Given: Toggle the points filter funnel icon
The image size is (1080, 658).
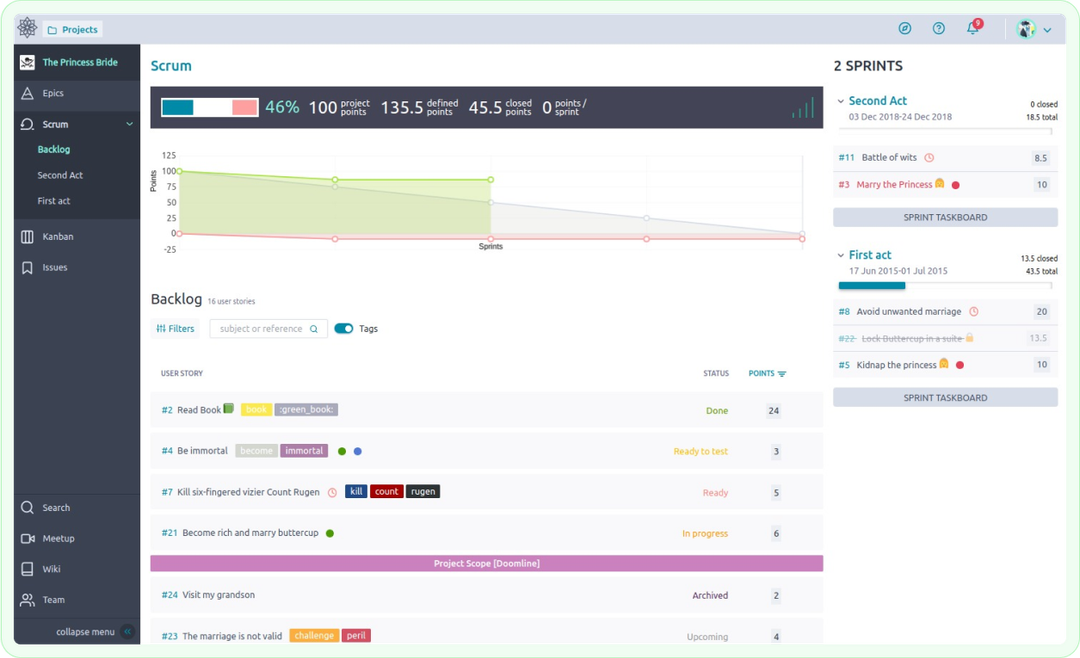Looking at the screenshot, I should [x=781, y=373].
